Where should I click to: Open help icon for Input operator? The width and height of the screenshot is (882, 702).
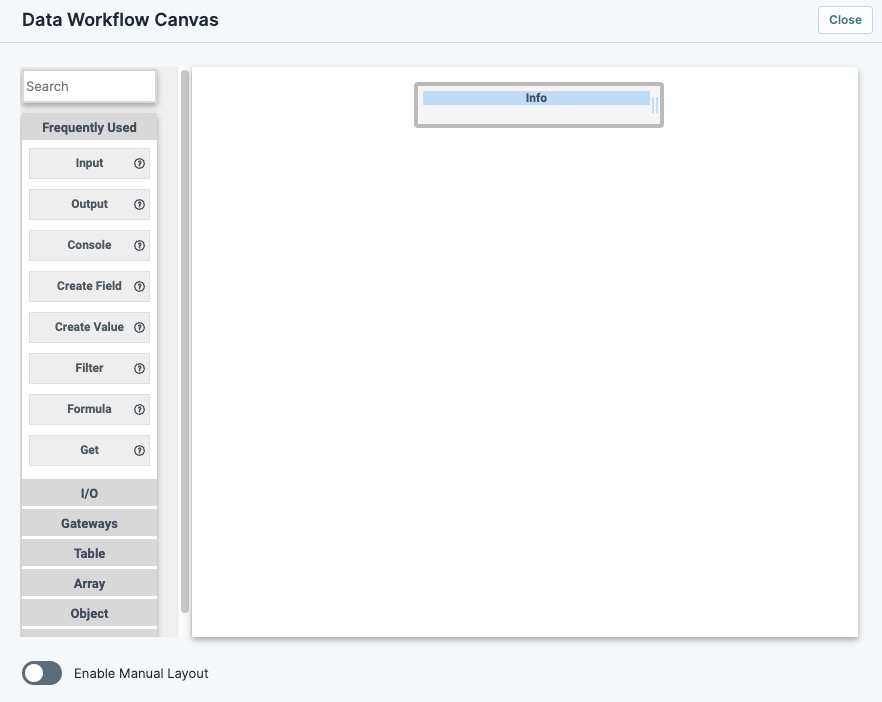coord(140,163)
